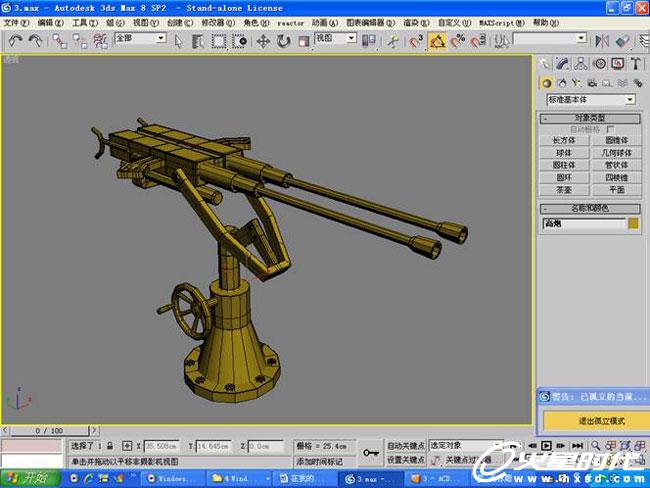
Task: Open the MAXScript menu
Action: coord(502,23)
